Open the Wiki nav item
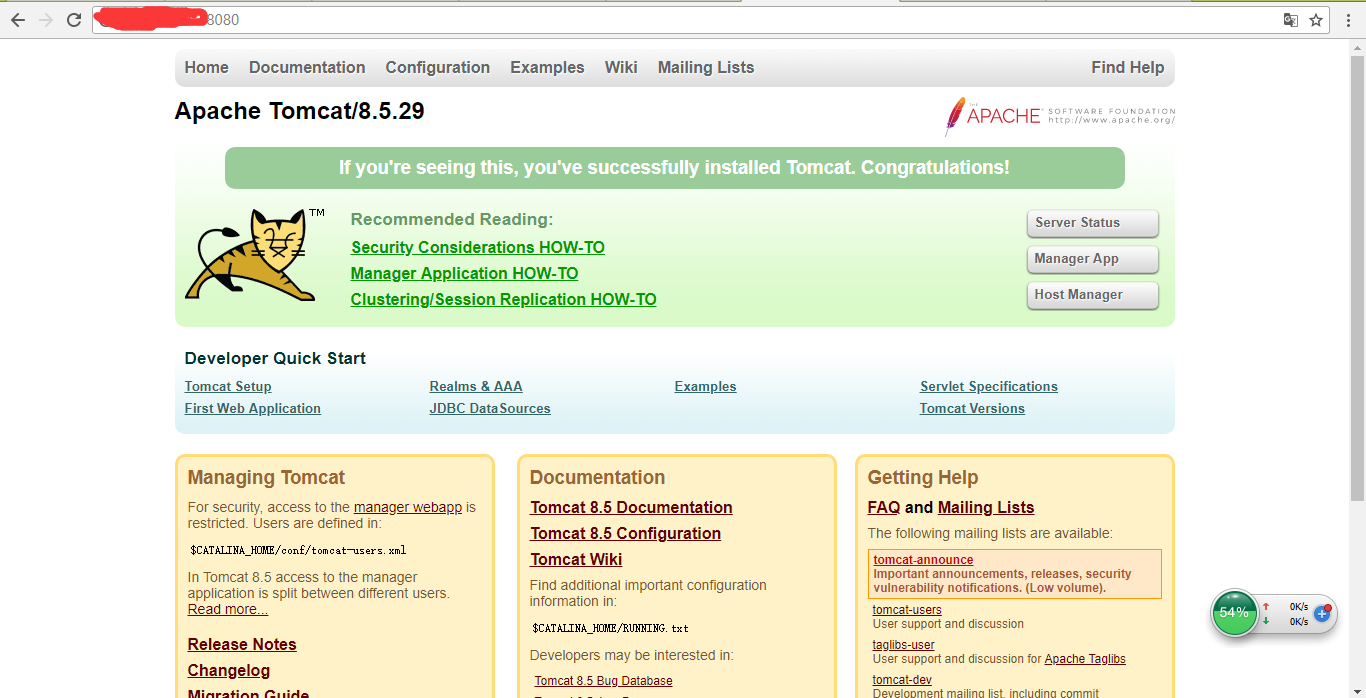 point(621,67)
